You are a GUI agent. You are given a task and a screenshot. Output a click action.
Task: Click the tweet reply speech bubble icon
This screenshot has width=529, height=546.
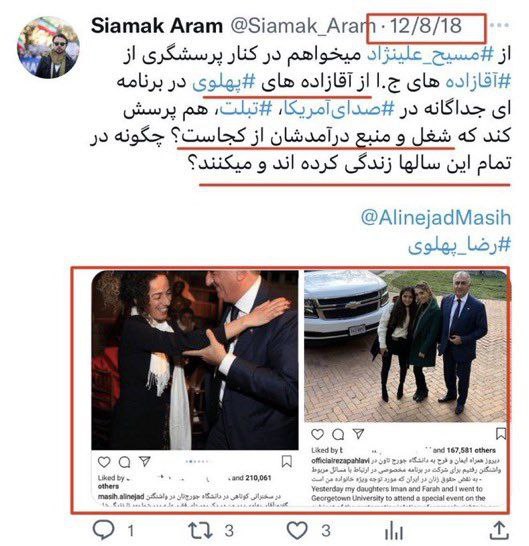pyautogui.click(x=103, y=530)
